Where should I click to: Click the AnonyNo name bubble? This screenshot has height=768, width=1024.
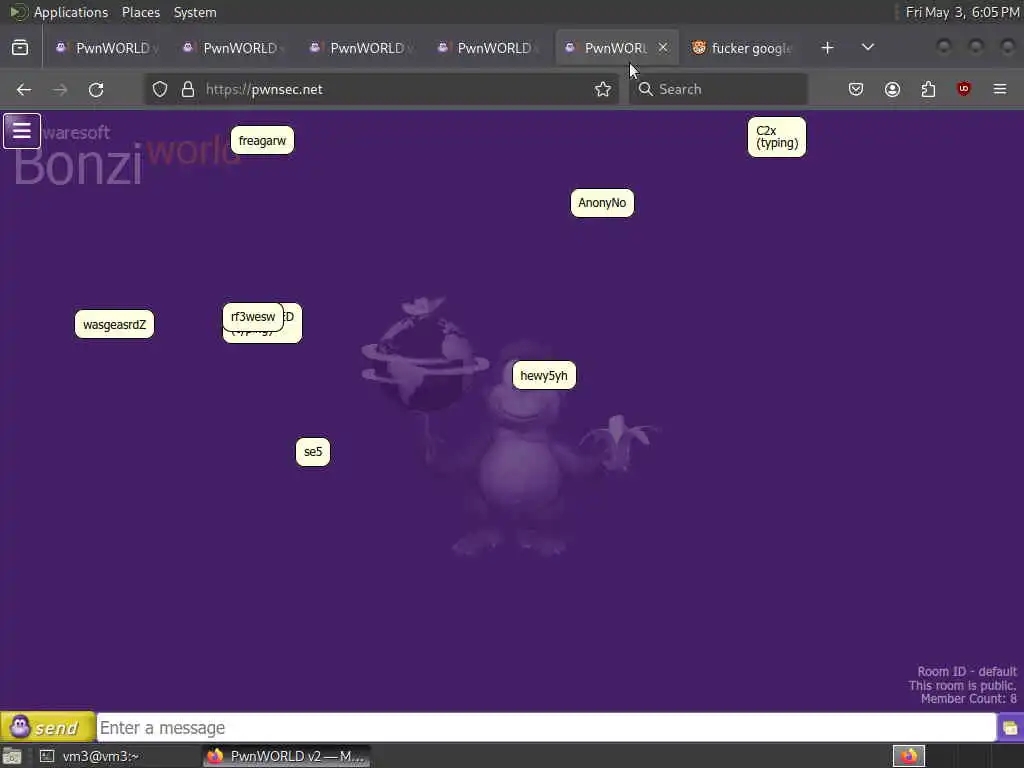(x=602, y=202)
